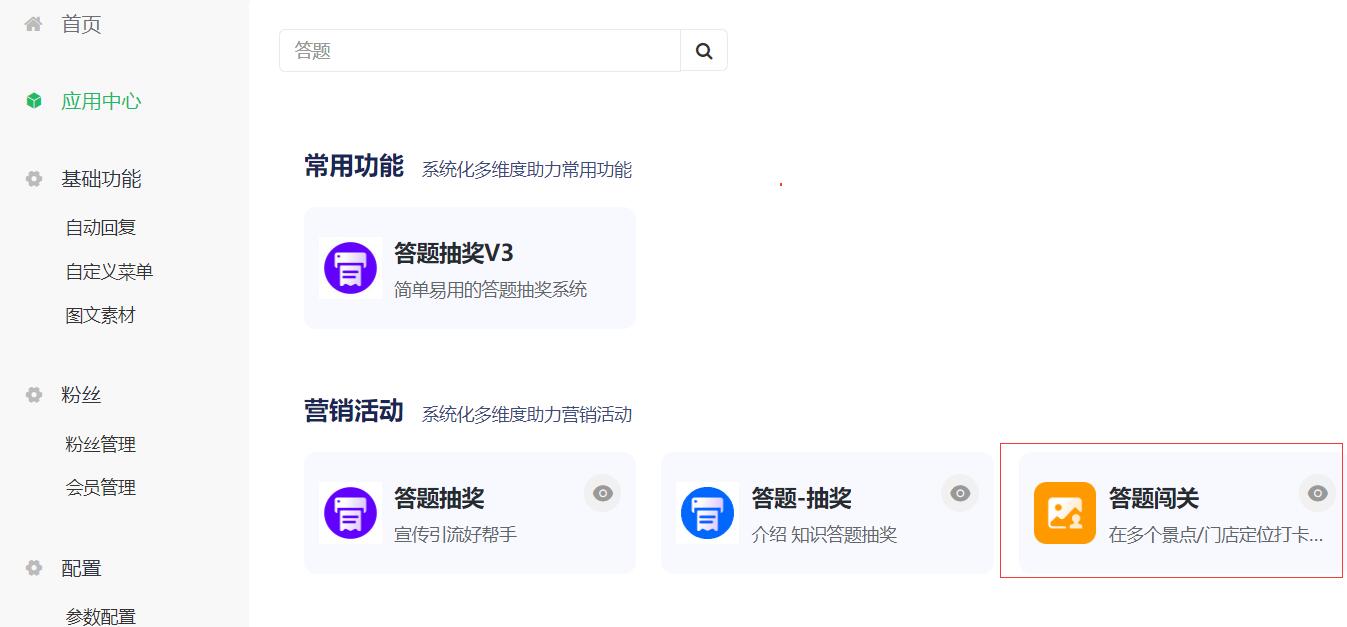Open the 答题闯关 app title
Viewport: 1347px width, 627px height.
[x=1153, y=498]
